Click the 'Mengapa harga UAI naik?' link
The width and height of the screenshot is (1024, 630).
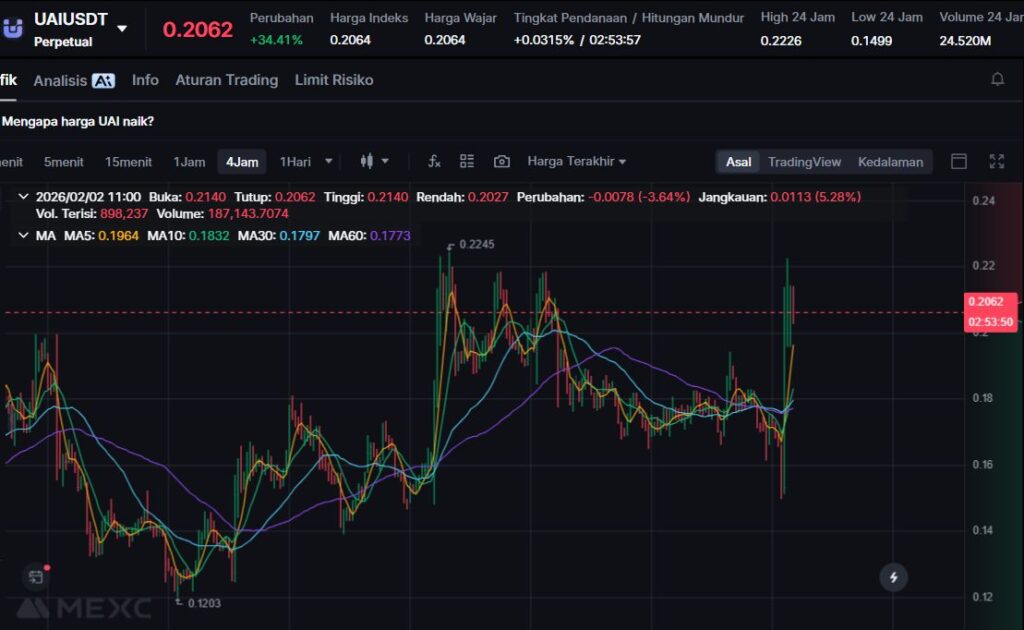pos(78,122)
